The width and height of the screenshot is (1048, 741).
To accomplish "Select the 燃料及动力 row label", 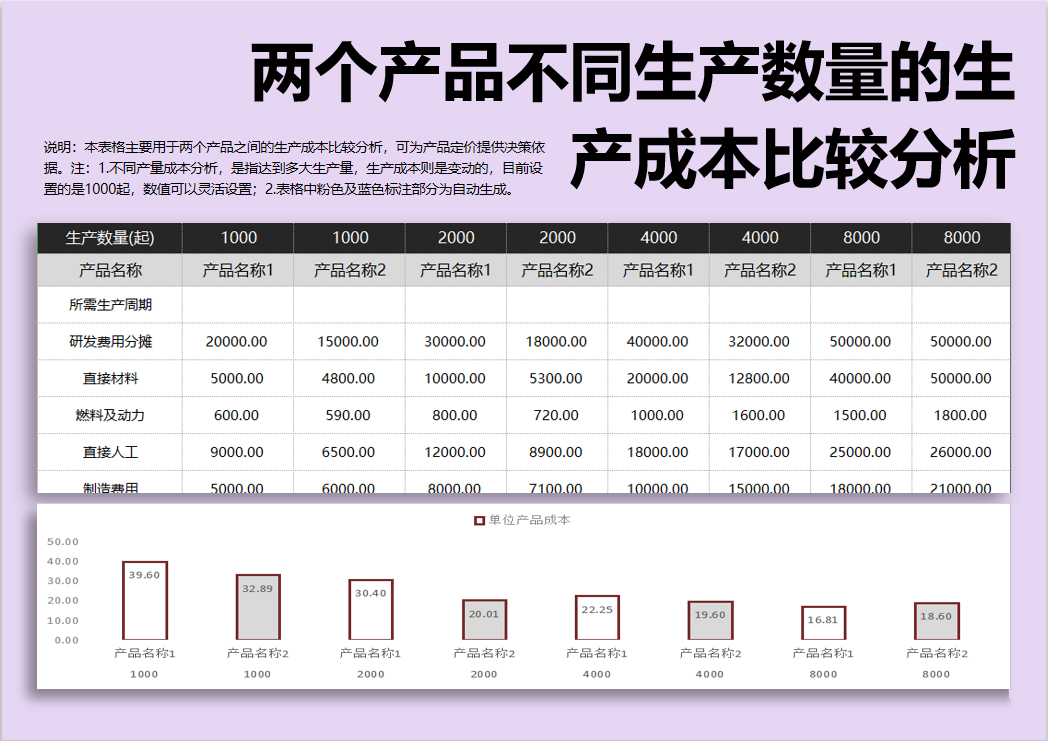I will click(x=110, y=415).
